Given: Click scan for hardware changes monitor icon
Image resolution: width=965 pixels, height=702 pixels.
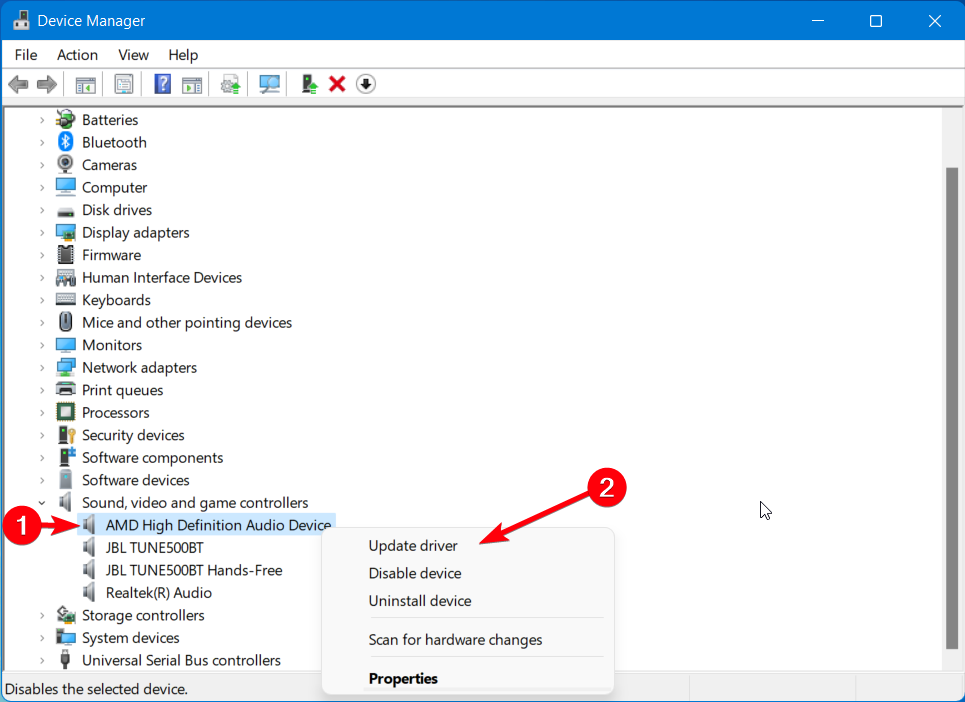Looking at the screenshot, I should pos(269,84).
